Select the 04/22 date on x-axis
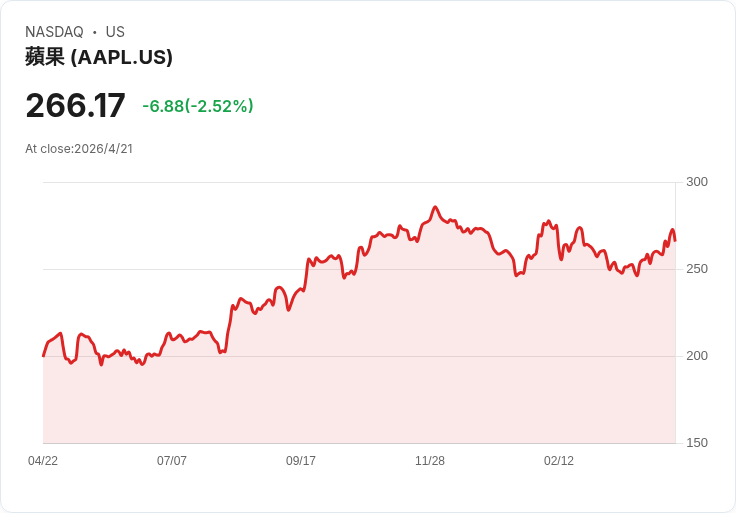Viewport: 736px width, 513px height. pos(43,461)
